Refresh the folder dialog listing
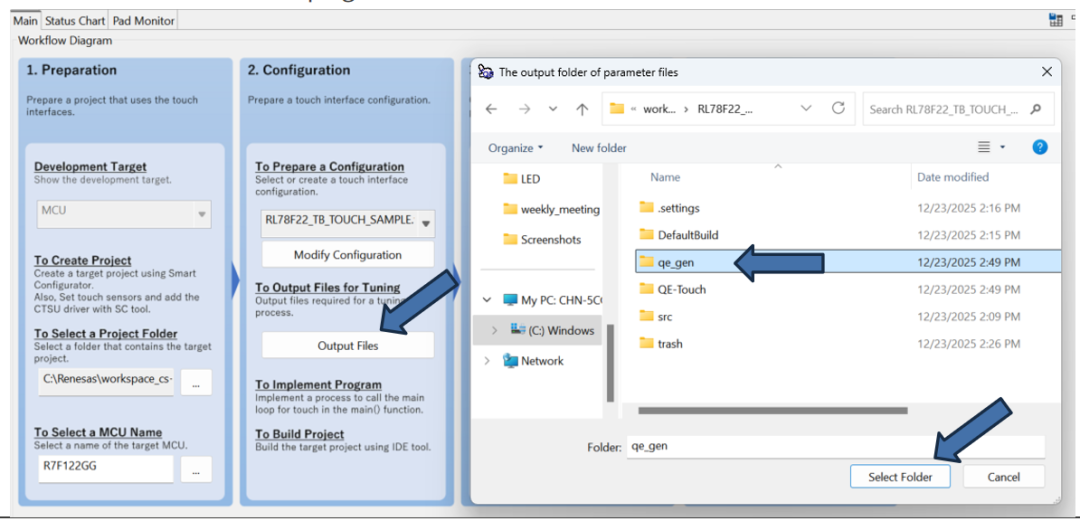 click(838, 108)
